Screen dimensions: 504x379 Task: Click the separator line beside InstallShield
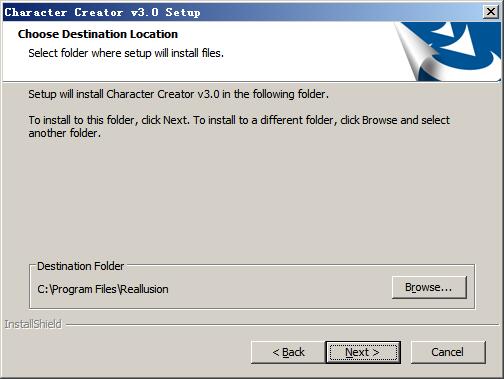tap(283, 324)
